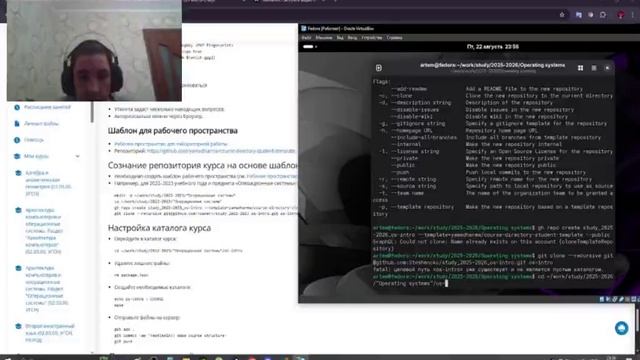Open the github.com repository template link
Screen dimensions: 640x360
(221, 151)
